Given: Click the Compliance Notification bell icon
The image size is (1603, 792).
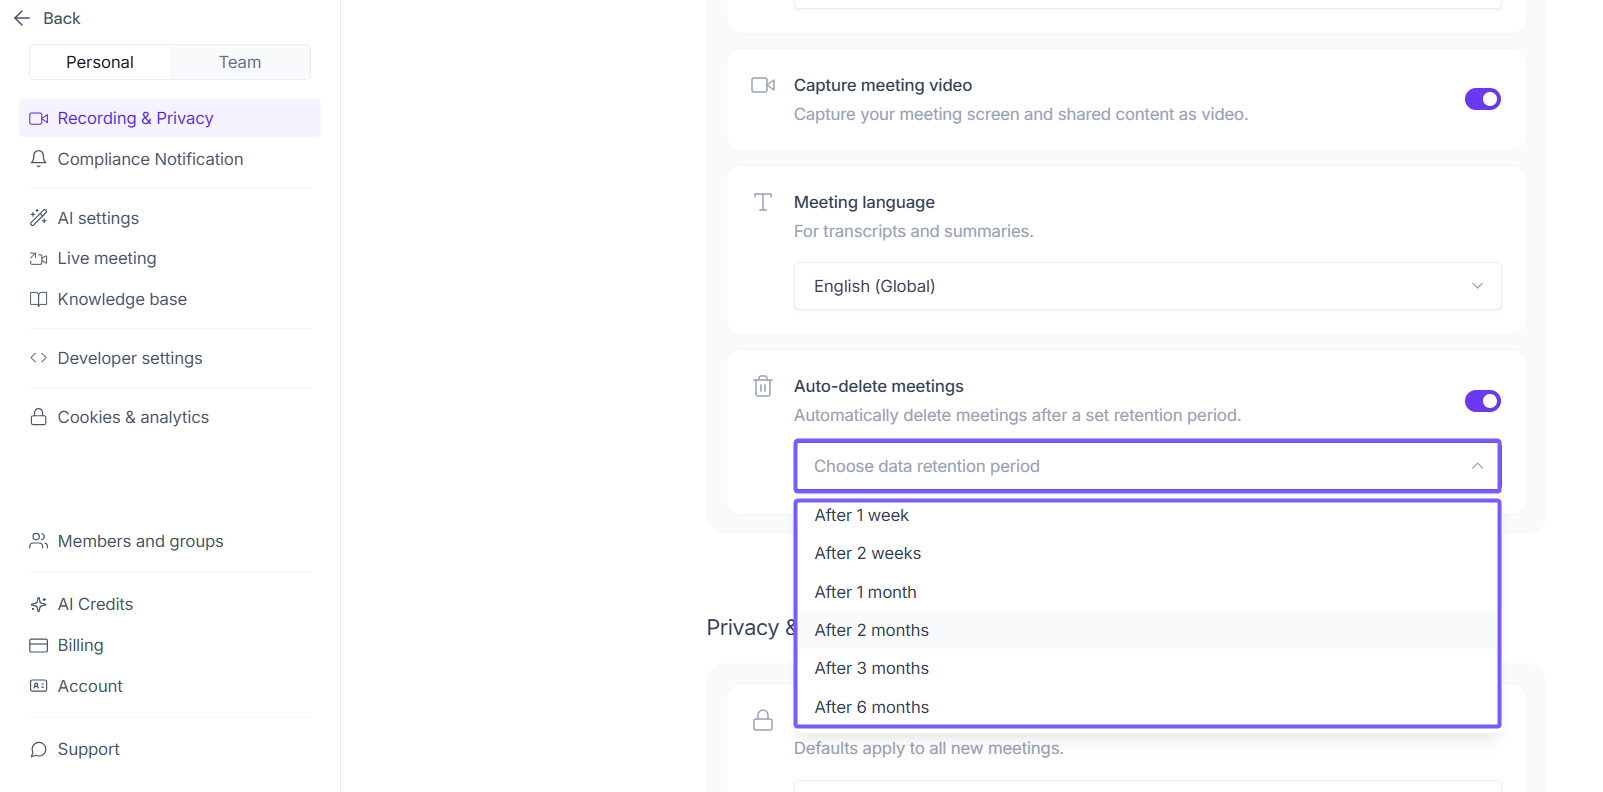Looking at the screenshot, I should (x=39, y=159).
